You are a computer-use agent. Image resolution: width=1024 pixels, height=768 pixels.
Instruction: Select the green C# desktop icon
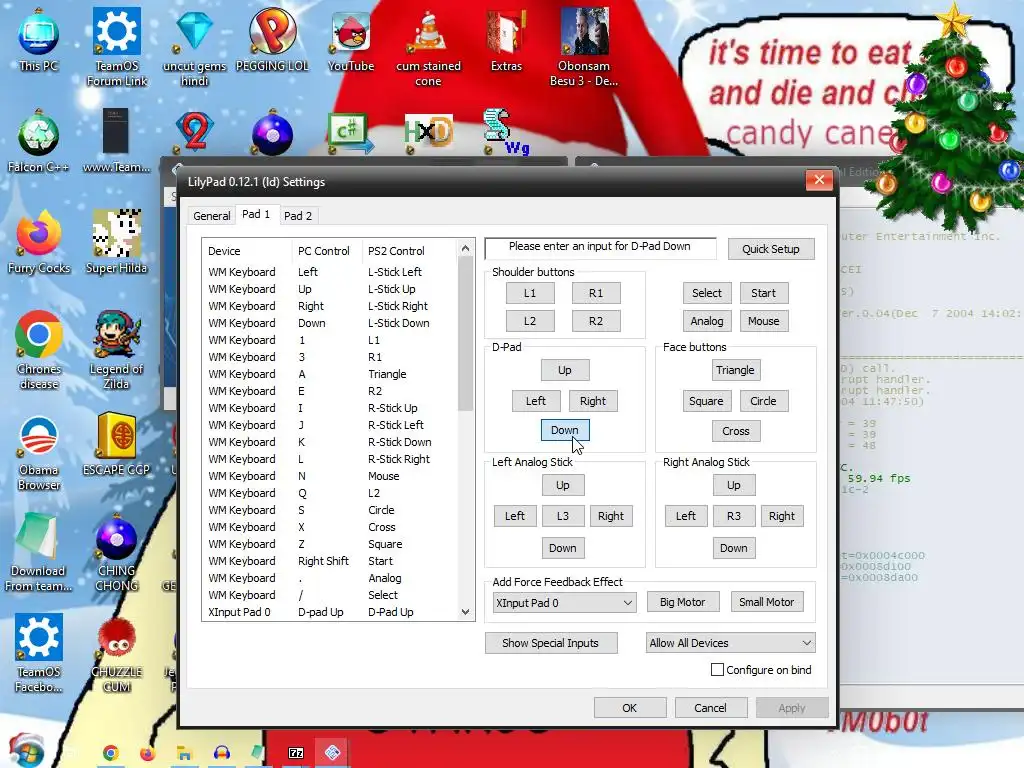tap(351, 133)
